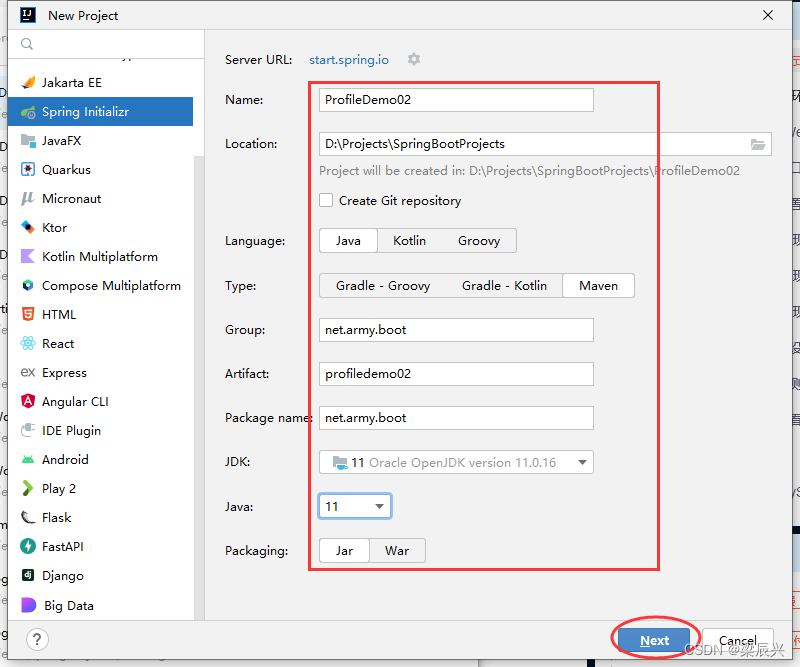Click the Kotlin Multiplatform icon
800x667 pixels.
[x=29, y=256]
